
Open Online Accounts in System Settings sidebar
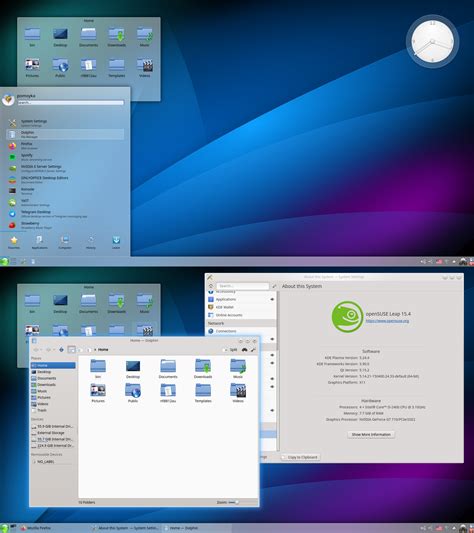tap(241, 315)
